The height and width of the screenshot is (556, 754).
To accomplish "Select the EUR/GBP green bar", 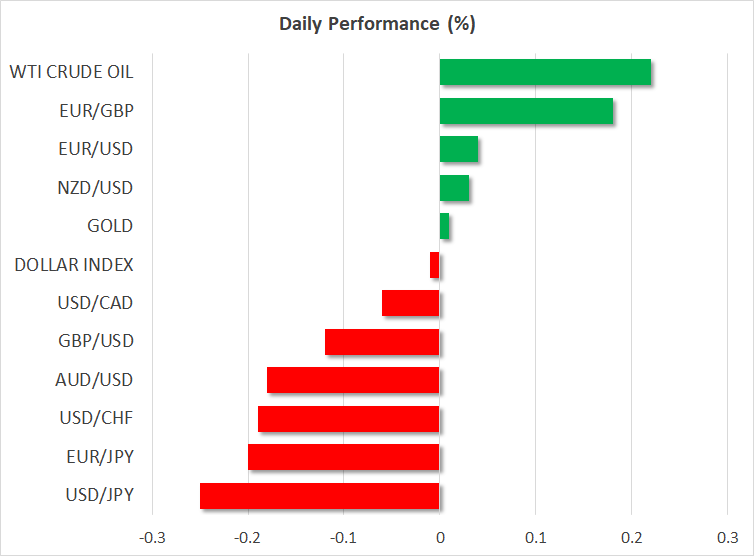I will click(526, 111).
